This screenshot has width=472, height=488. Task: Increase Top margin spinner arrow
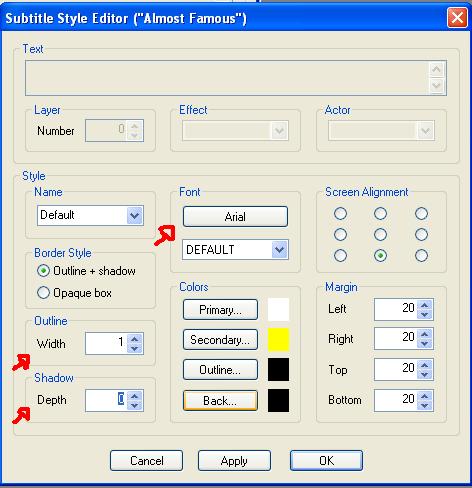pos(424,365)
